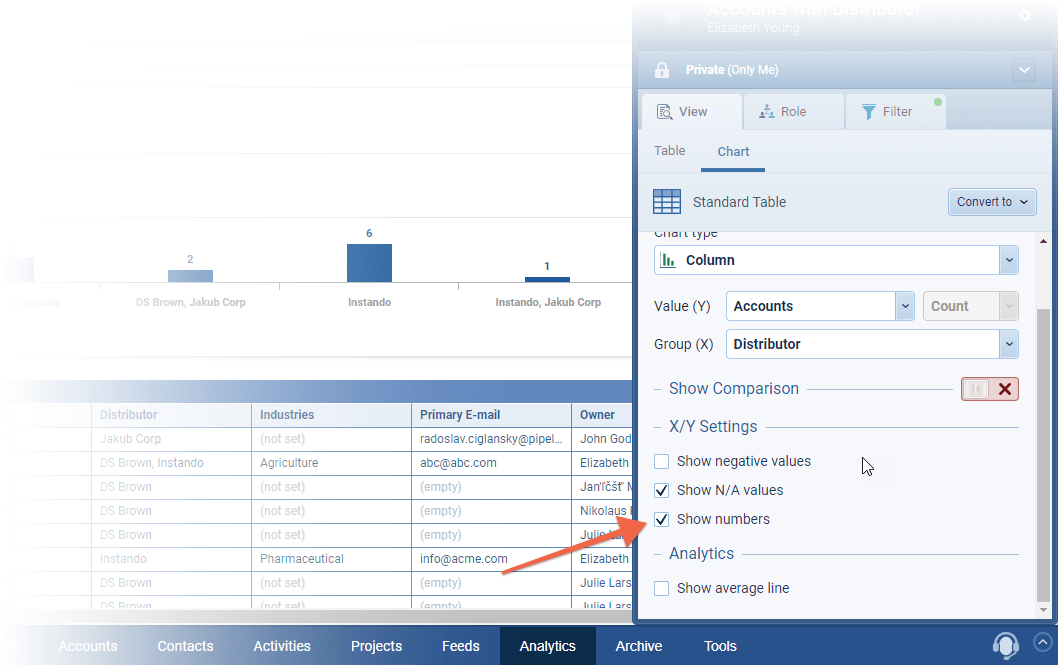Click the circled up-arrow icon in bottom bar
Viewport: 1058px width, 665px height.
1042,643
